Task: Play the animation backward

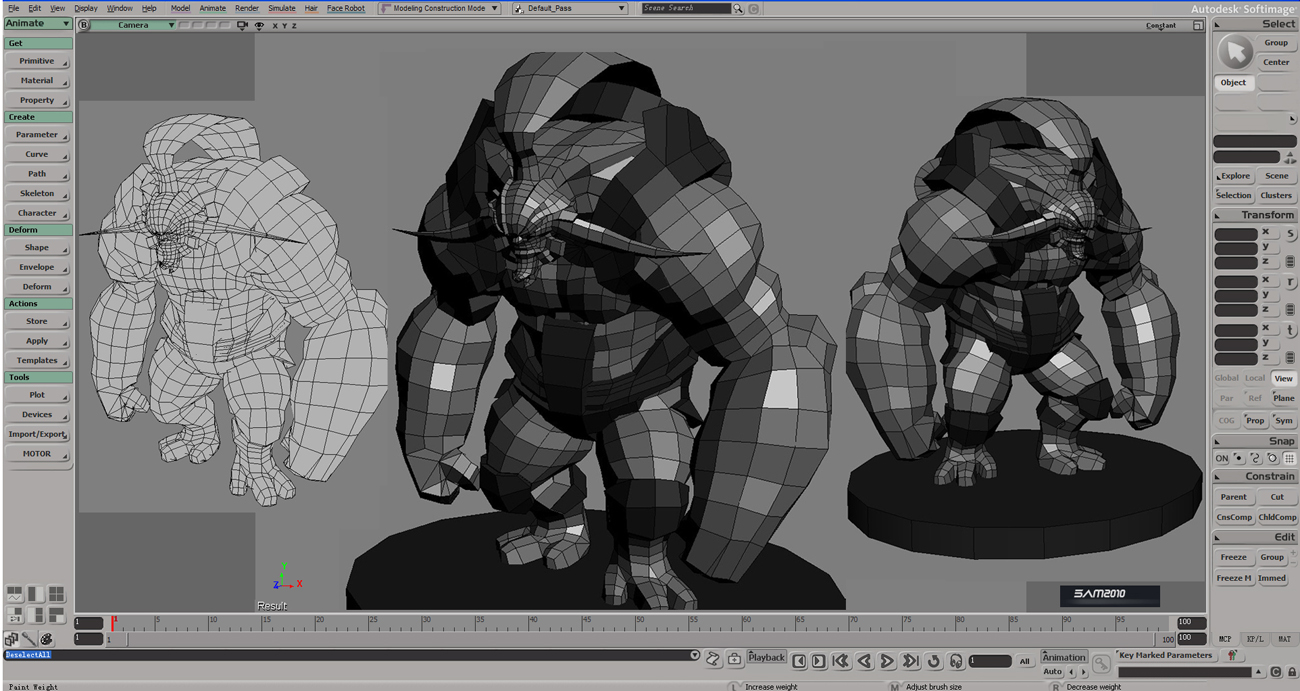Action: pos(864,661)
